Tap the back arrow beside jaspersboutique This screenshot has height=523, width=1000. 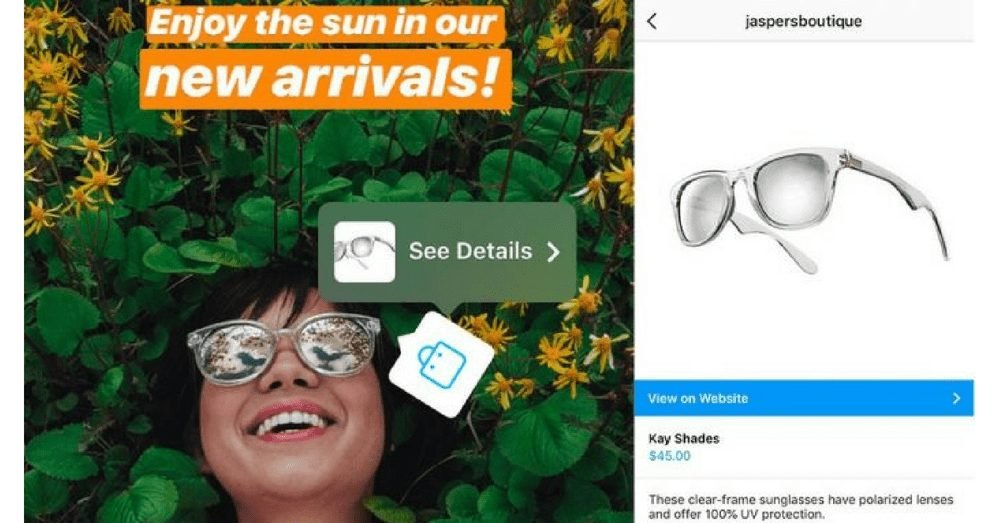(x=651, y=21)
